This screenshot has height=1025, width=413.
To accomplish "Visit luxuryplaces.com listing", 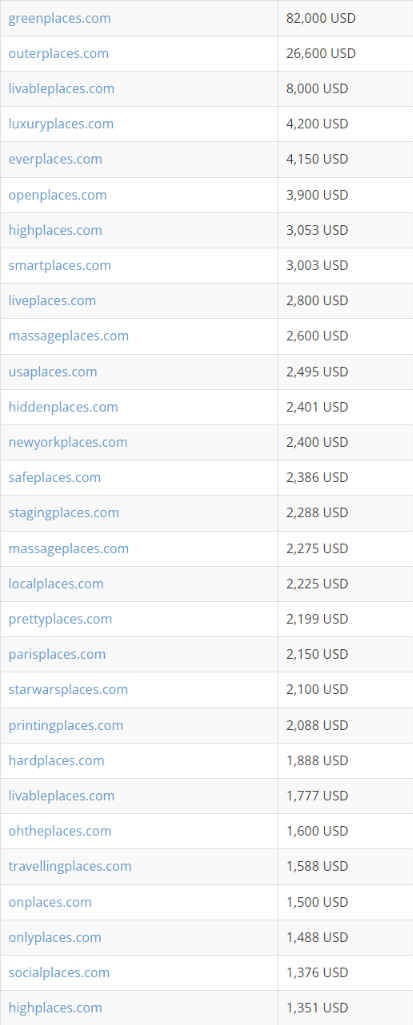I will tap(61, 124).
